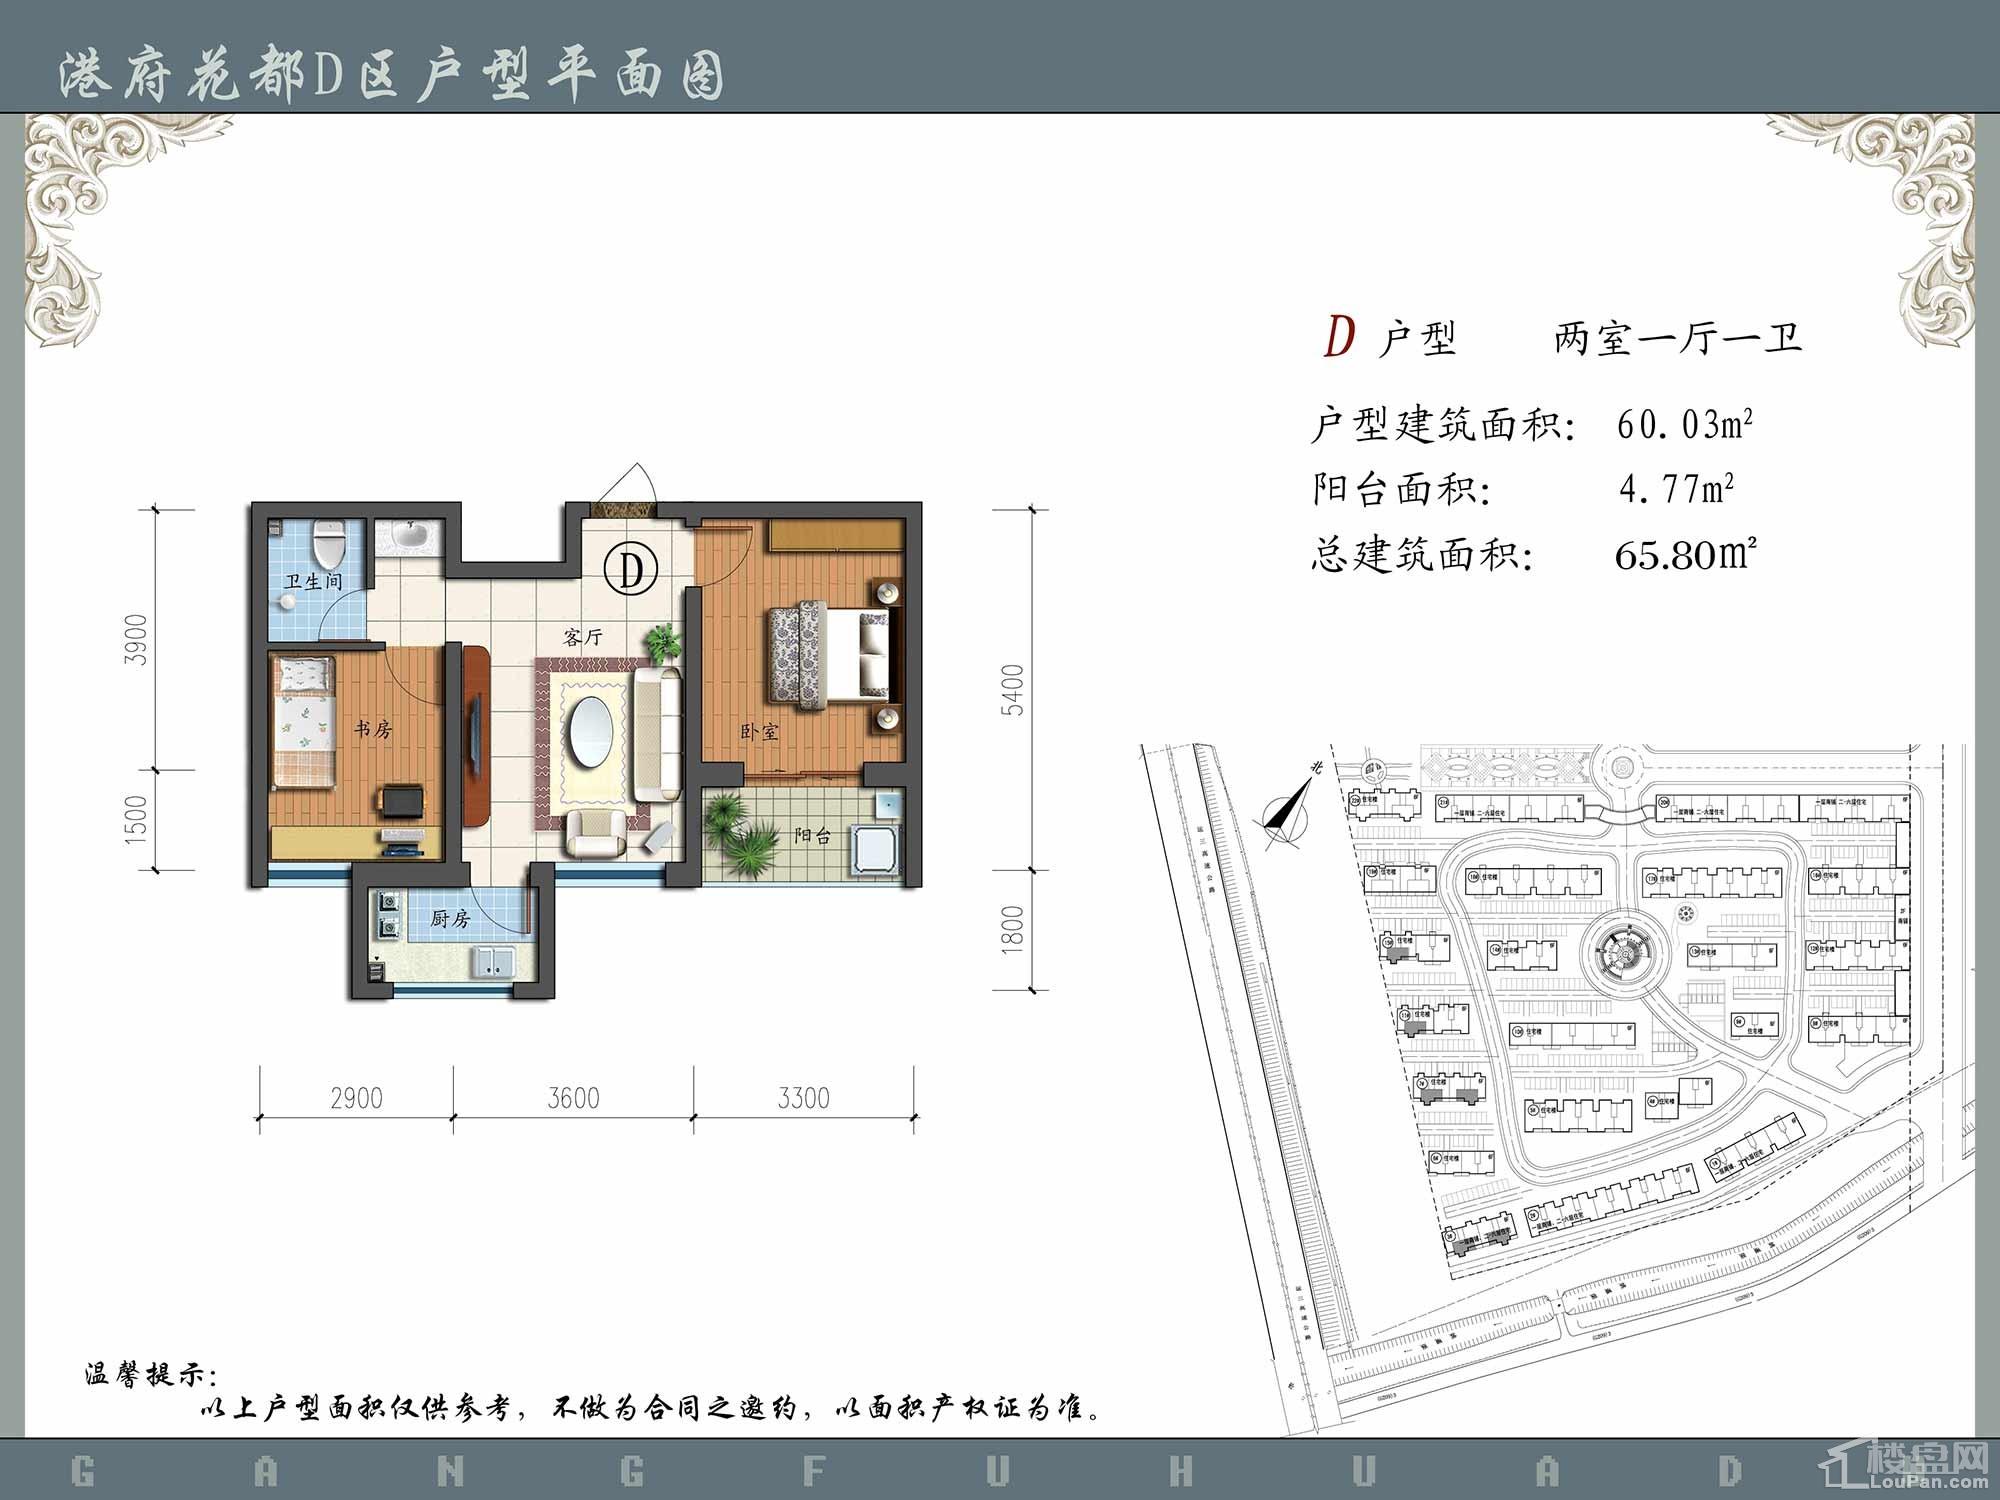Click the circled D unit marker
Viewport: 2000px width, 1500px height.
[631, 569]
